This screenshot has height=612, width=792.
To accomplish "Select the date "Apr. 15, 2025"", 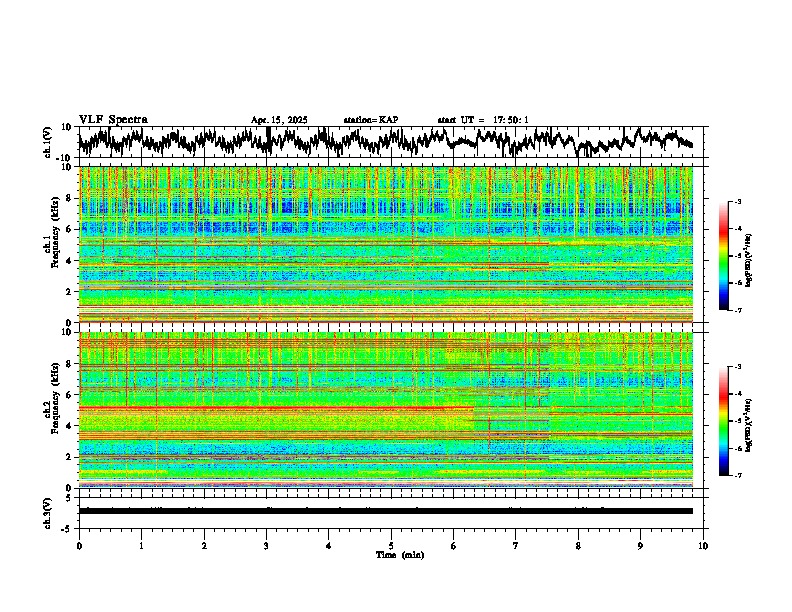I will pos(279,120).
